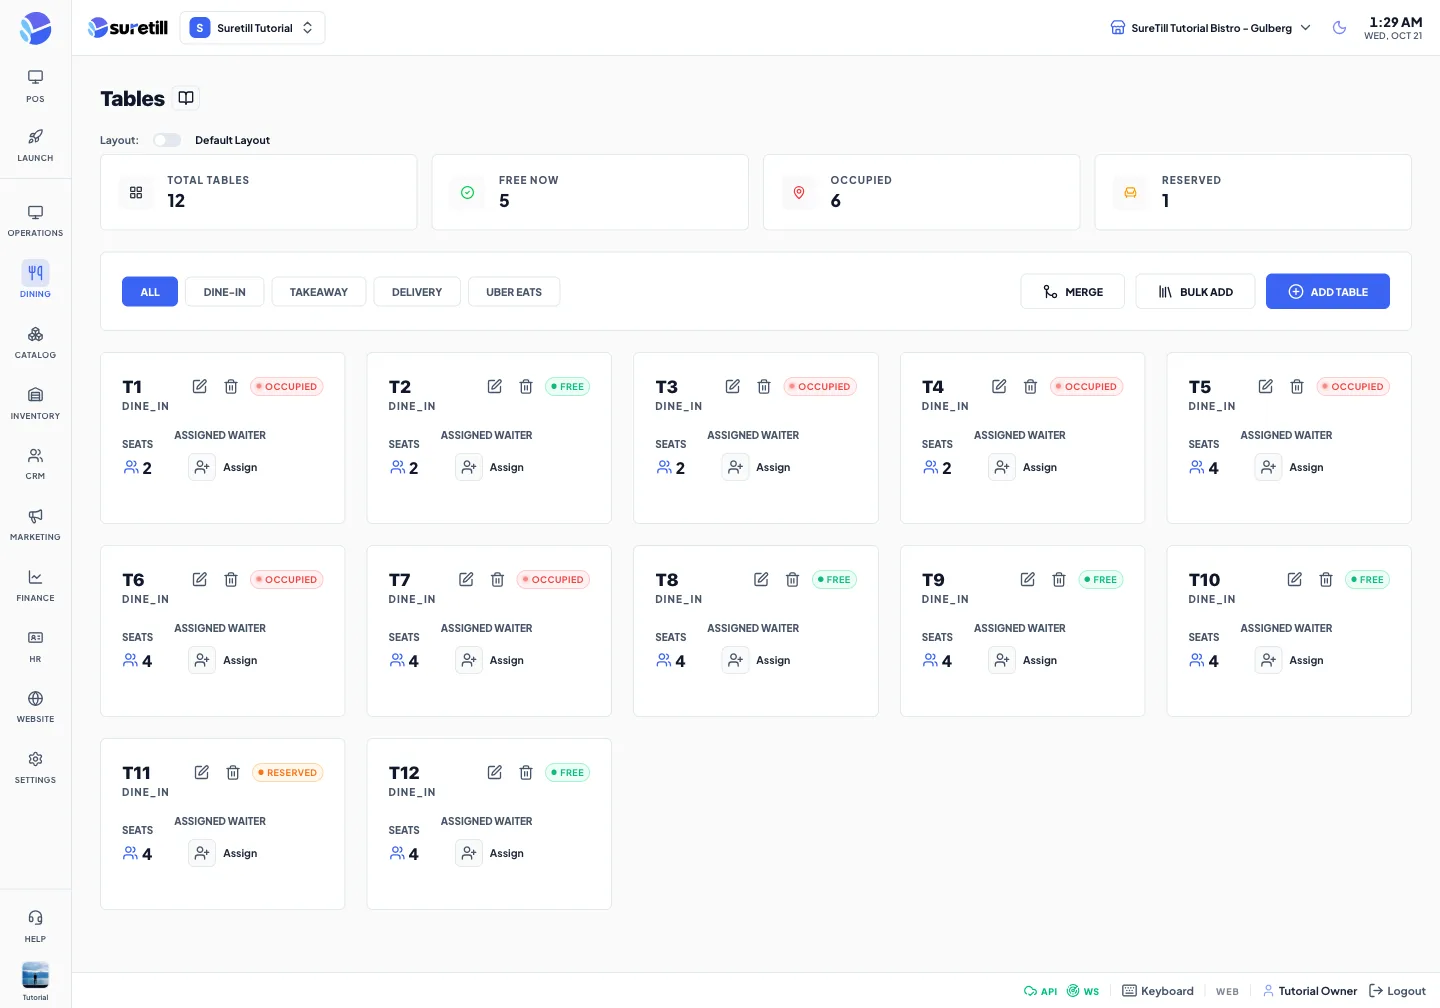Click the Tutorial avatar thumbnail
This screenshot has width=1440, height=1008.
(35, 975)
